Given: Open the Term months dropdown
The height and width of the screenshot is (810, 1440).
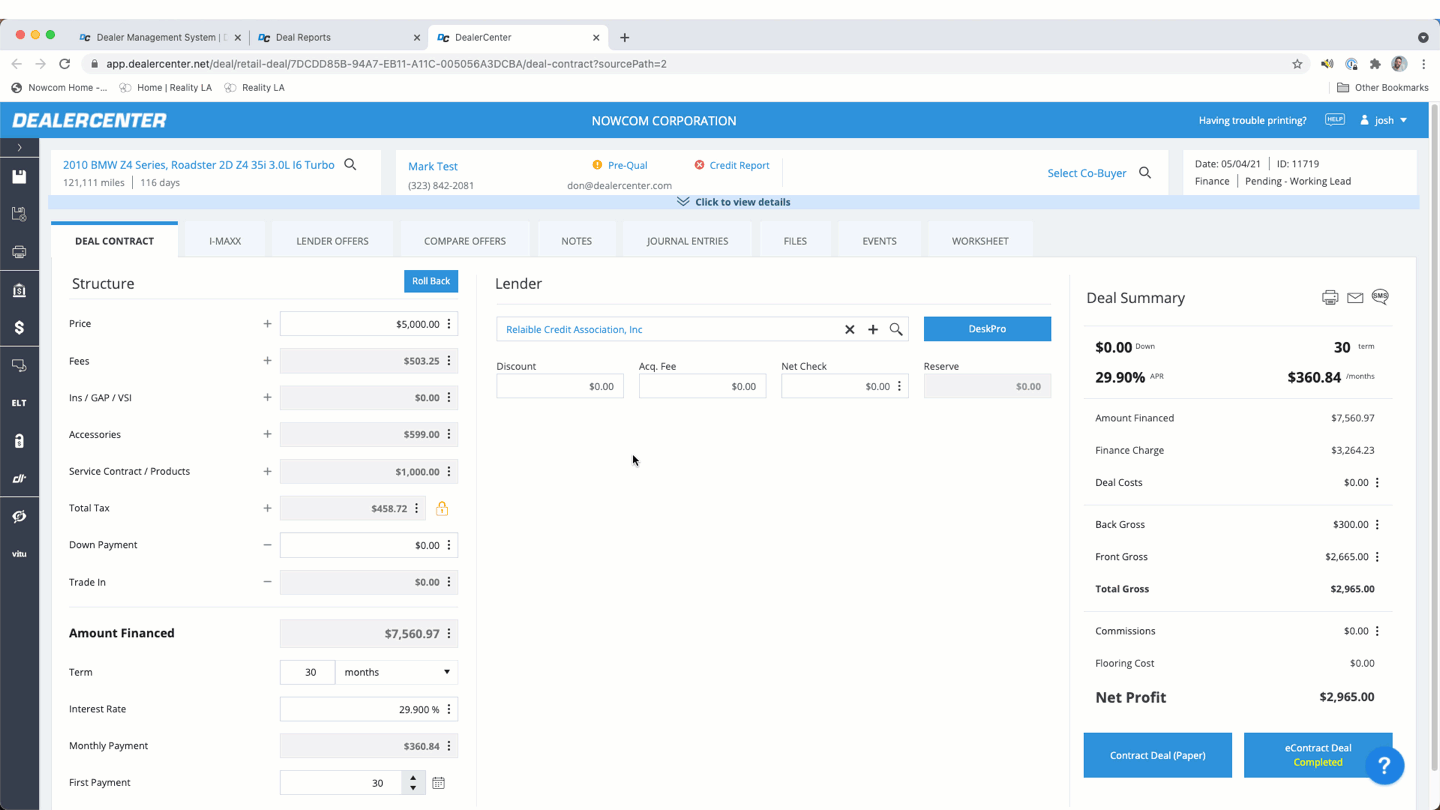Looking at the screenshot, I should (396, 672).
